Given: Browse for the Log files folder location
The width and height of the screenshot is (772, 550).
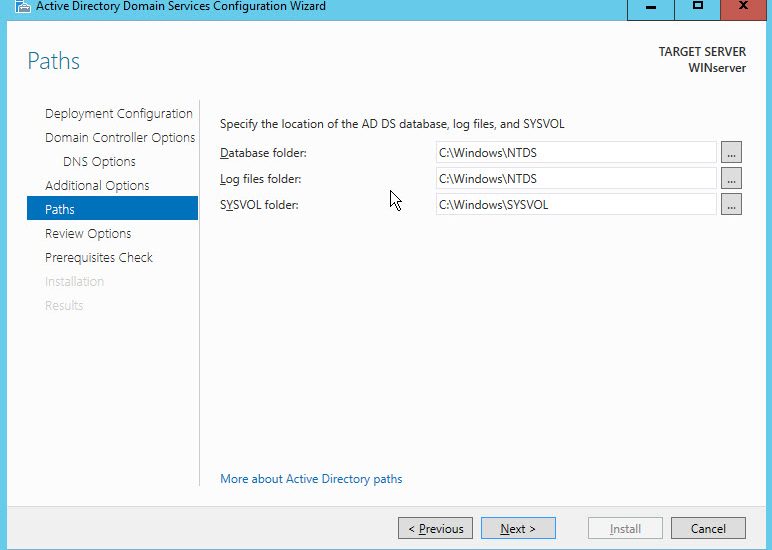Looking at the screenshot, I should coord(731,179).
